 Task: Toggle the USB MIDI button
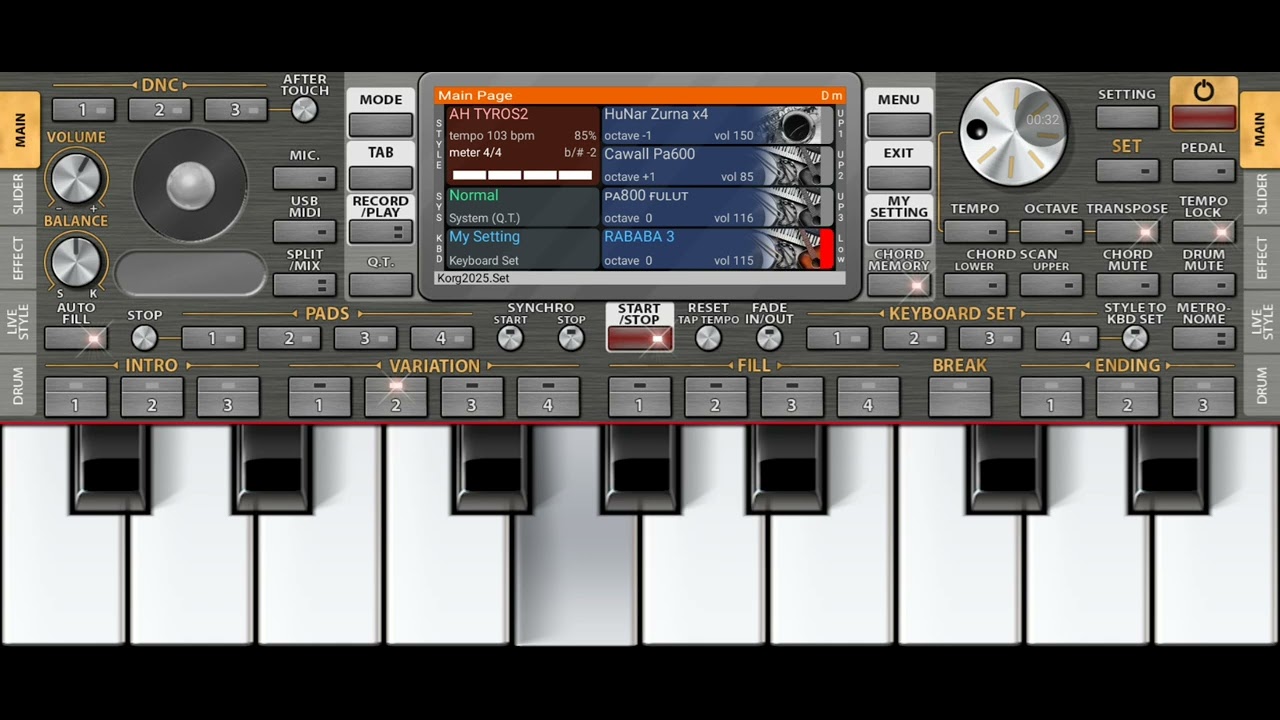[304, 232]
